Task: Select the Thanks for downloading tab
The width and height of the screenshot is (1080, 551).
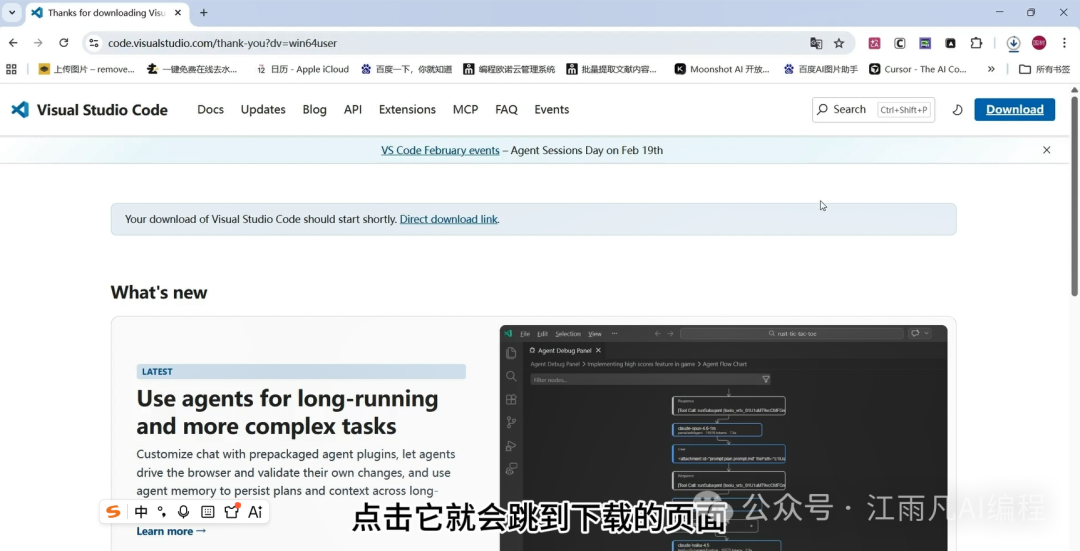Action: click(x=107, y=12)
